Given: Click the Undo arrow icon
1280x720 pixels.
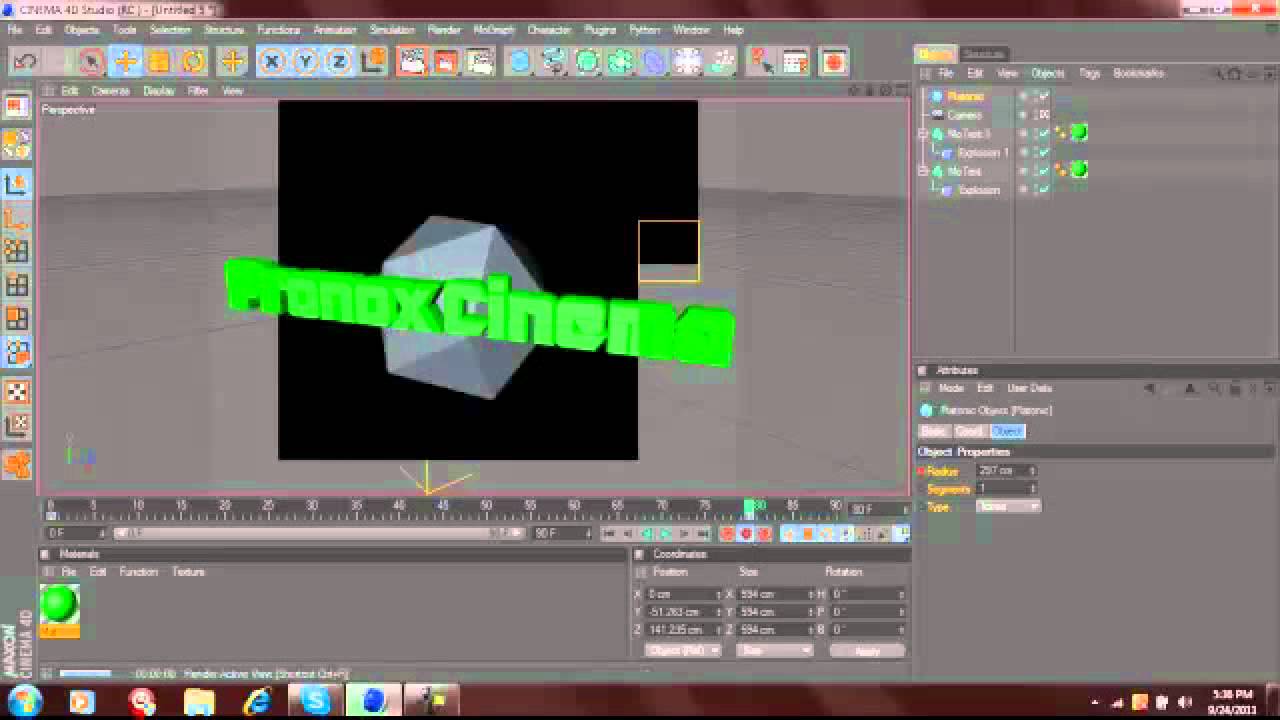Looking at the screenshot, I should pos(25,62).
